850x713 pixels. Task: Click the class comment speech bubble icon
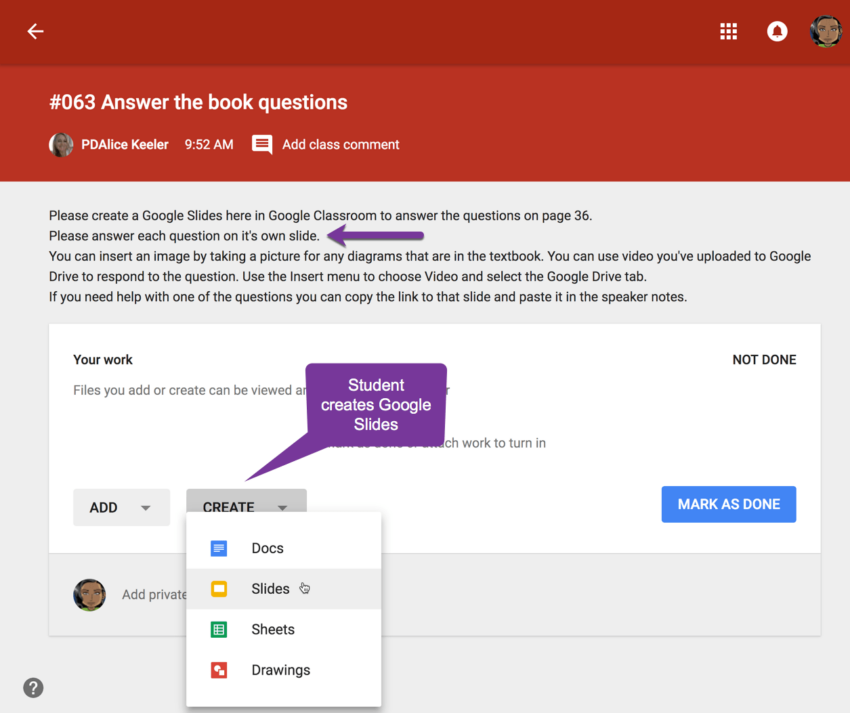(262, 145)
